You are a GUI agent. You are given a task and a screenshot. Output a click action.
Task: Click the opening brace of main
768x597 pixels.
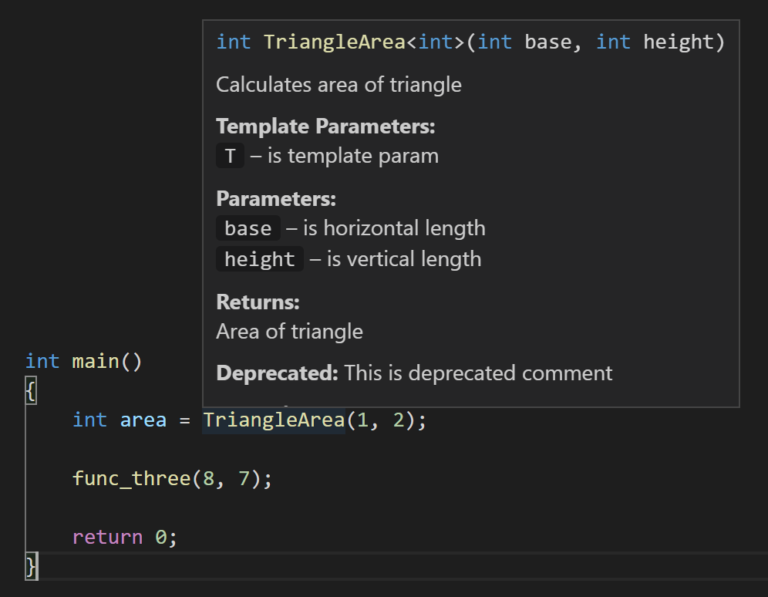coord(31,391)
